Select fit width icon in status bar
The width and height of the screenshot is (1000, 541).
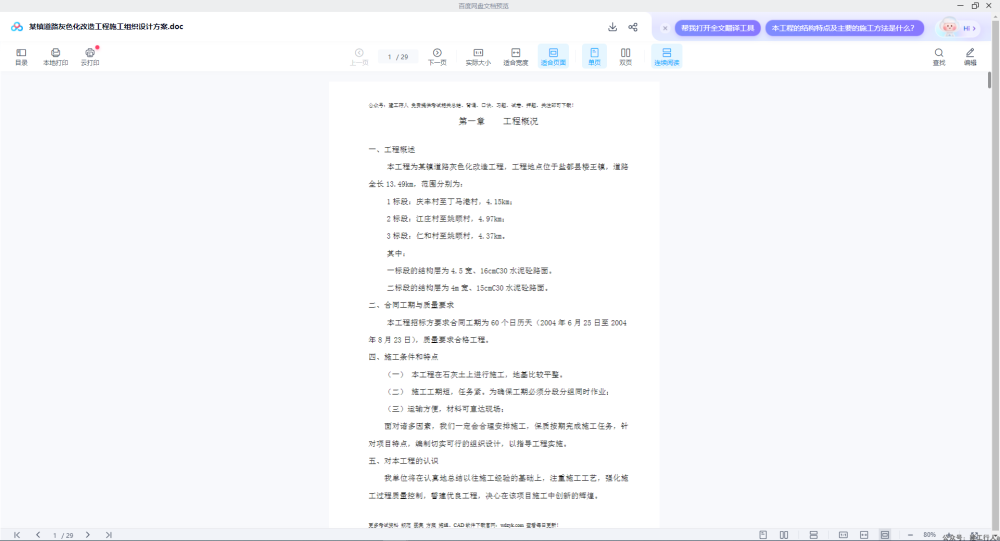pyautogui.click(x=864, y=535)
